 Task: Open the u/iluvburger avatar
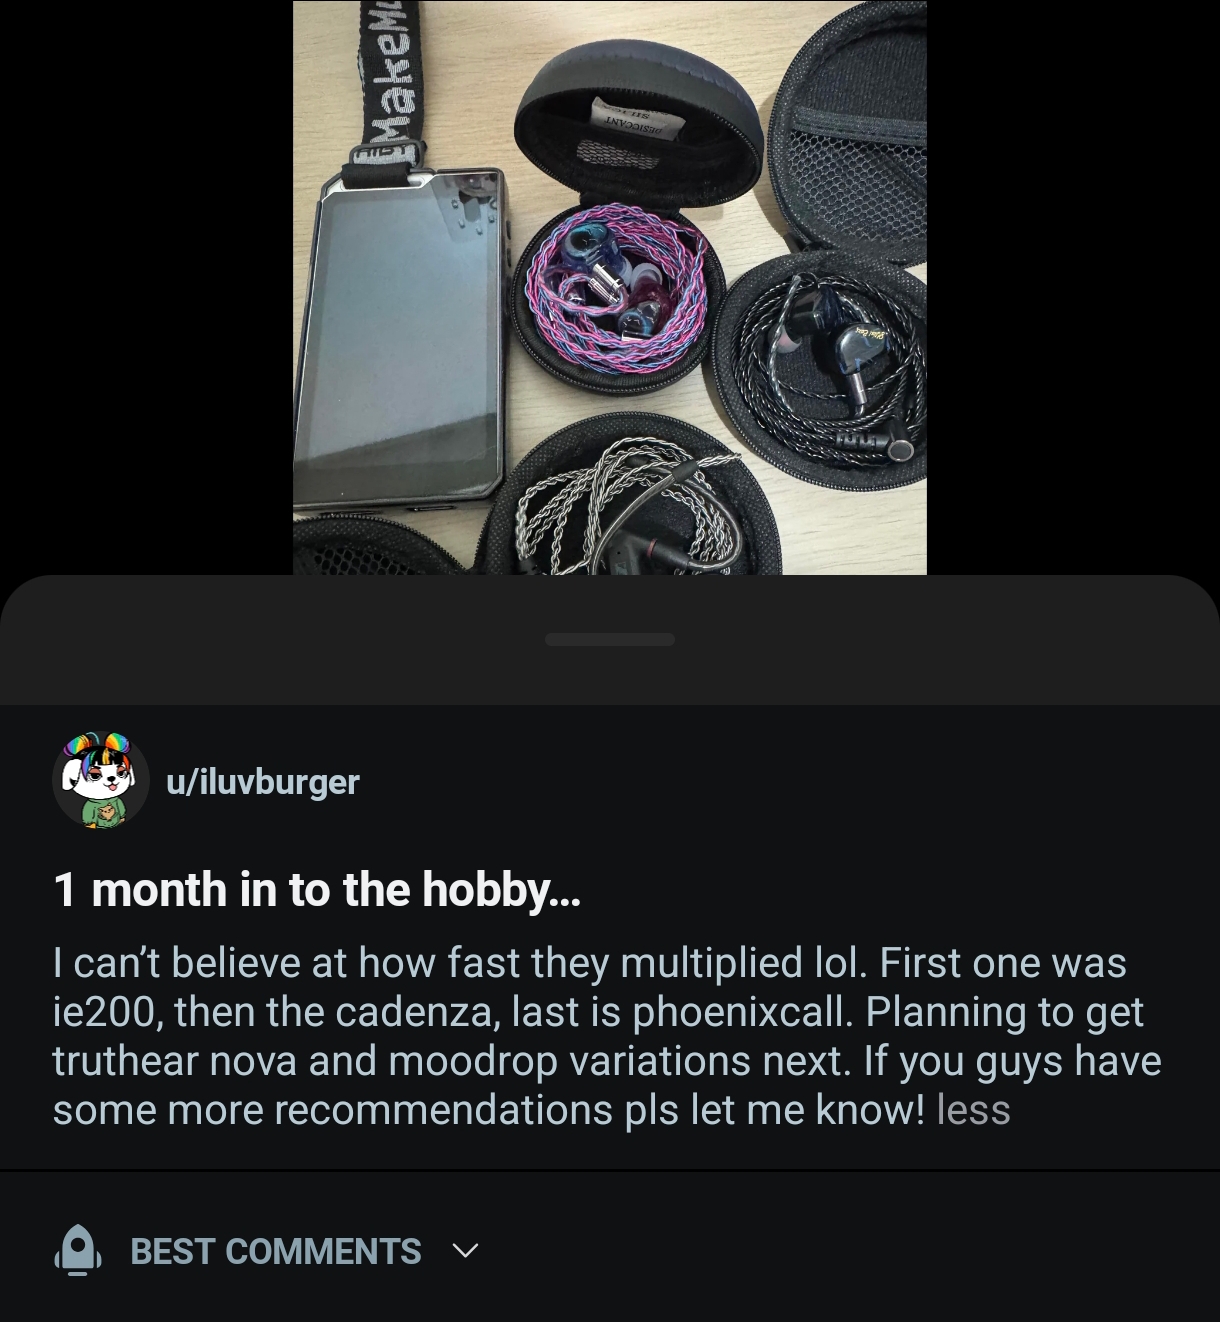101,780
